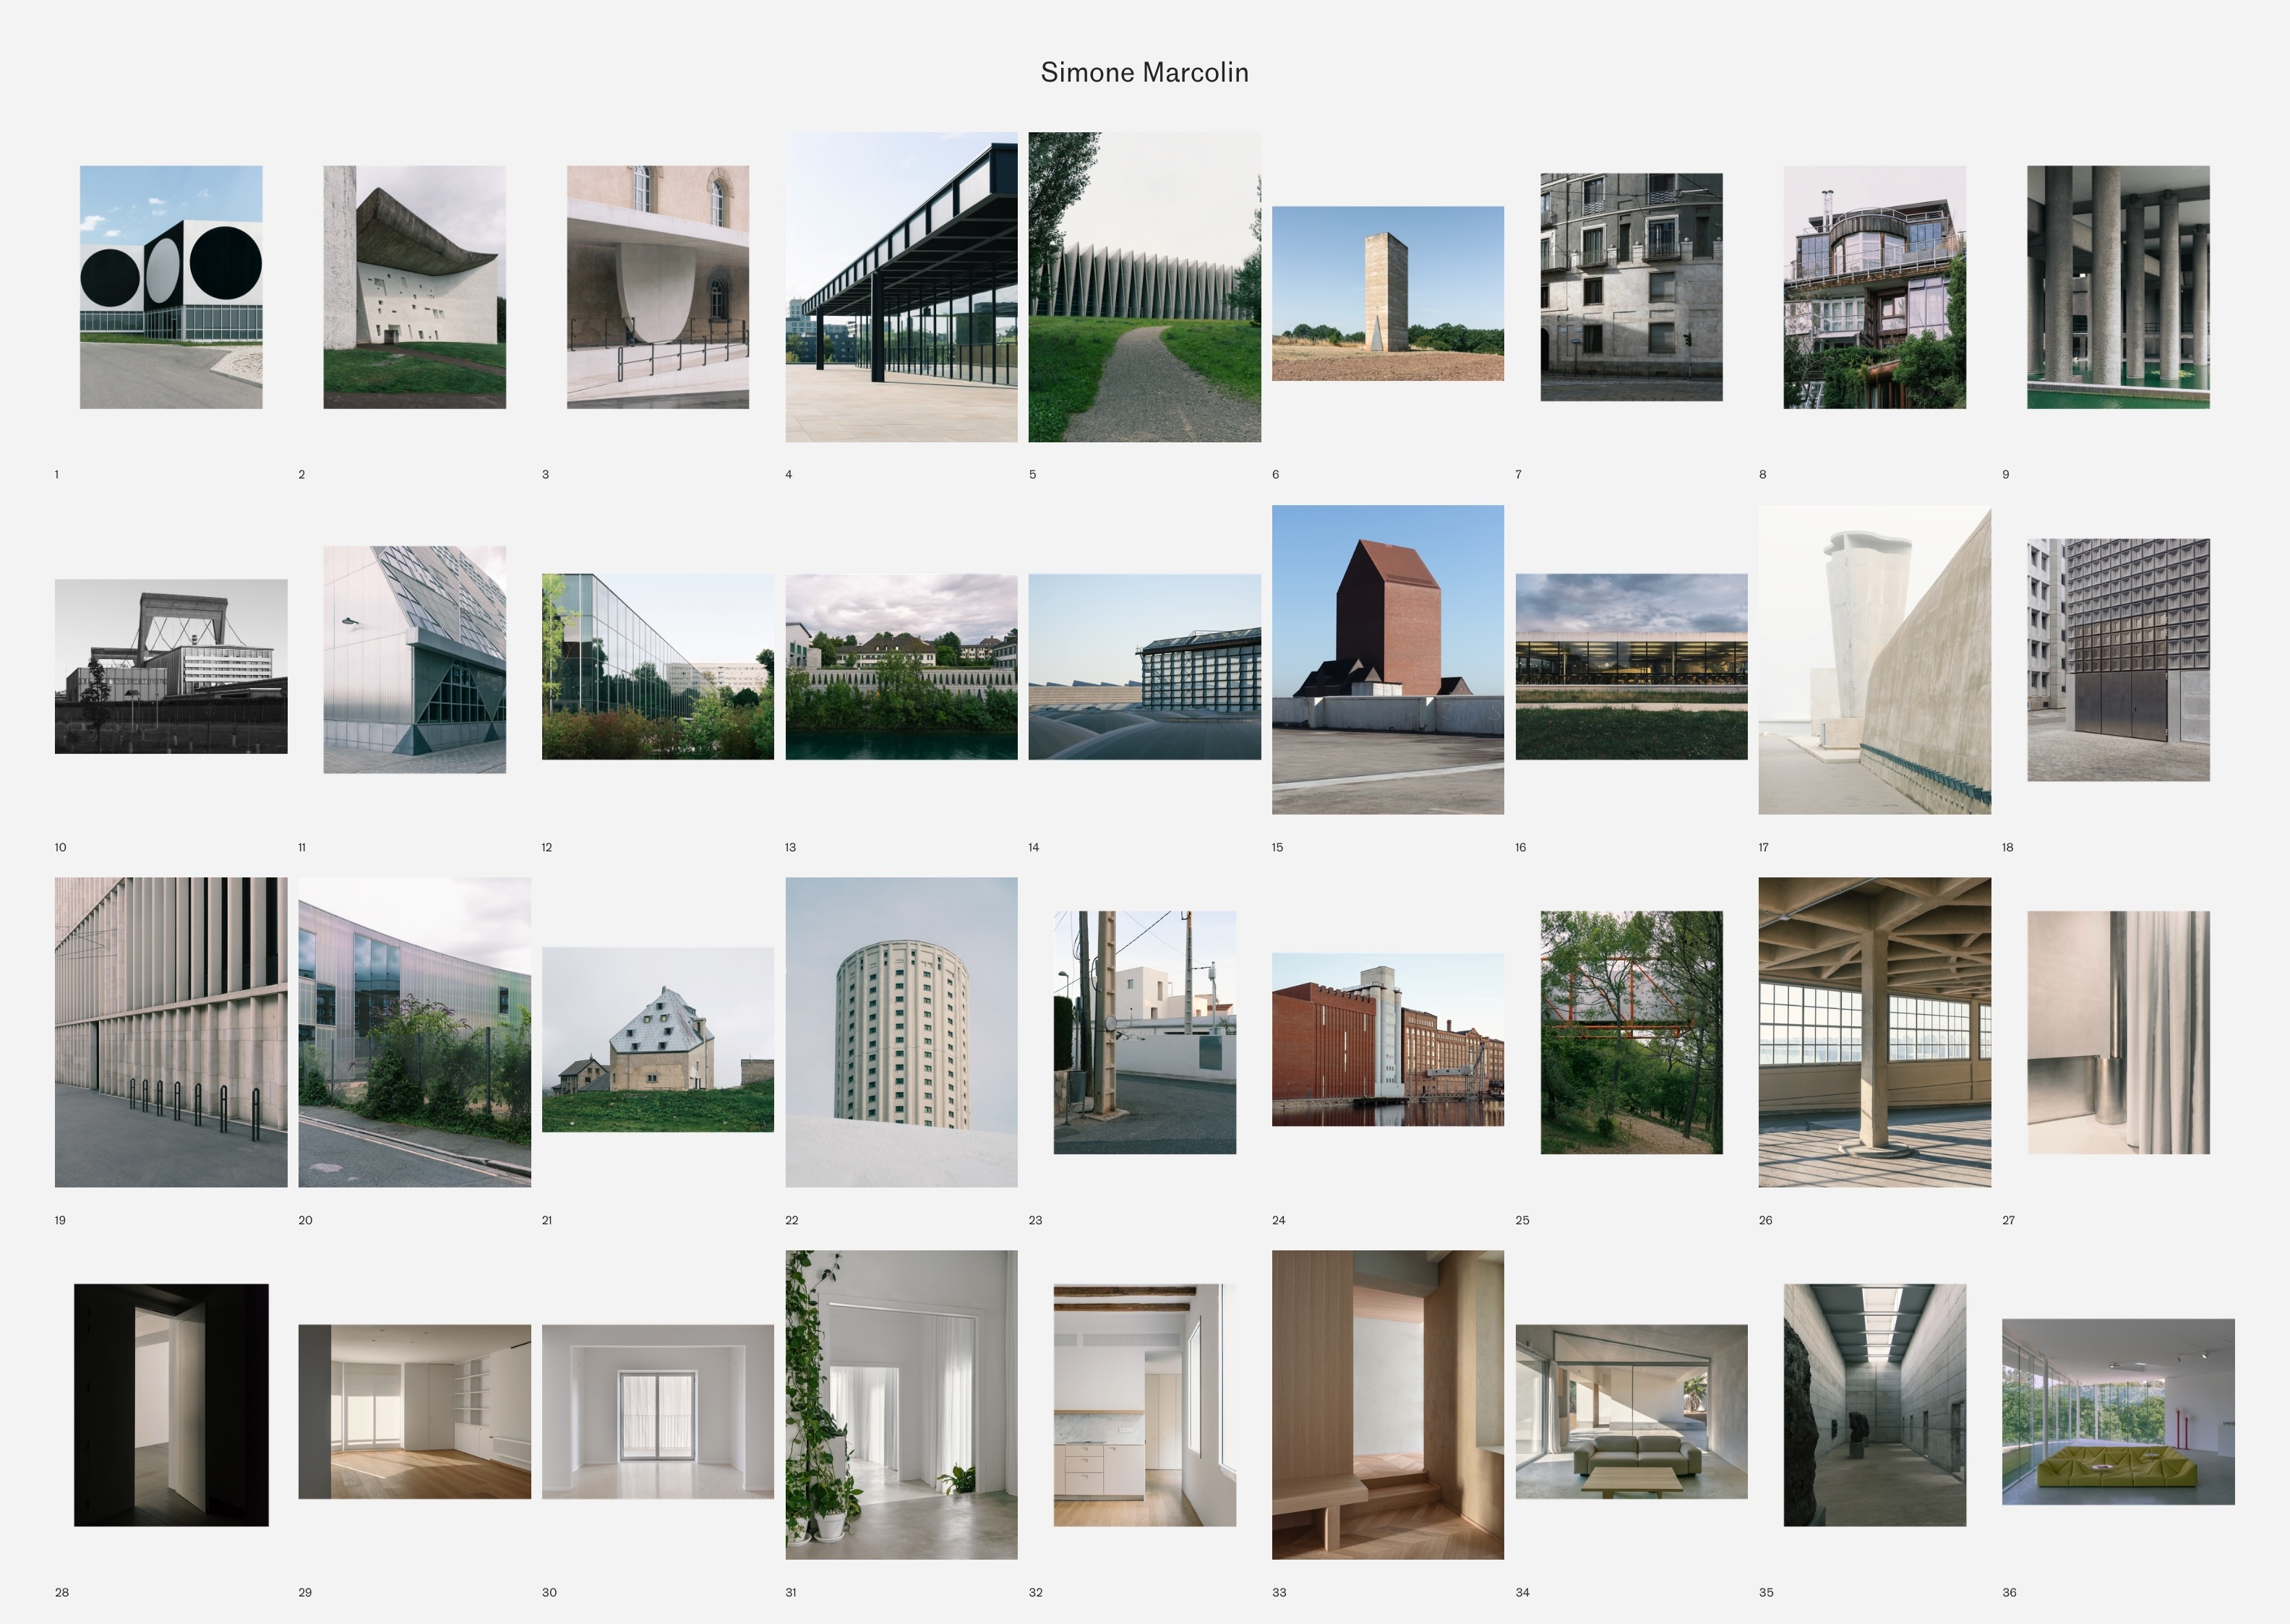View photo 36 with yellow-green sofa

tap(2118, 1411)
